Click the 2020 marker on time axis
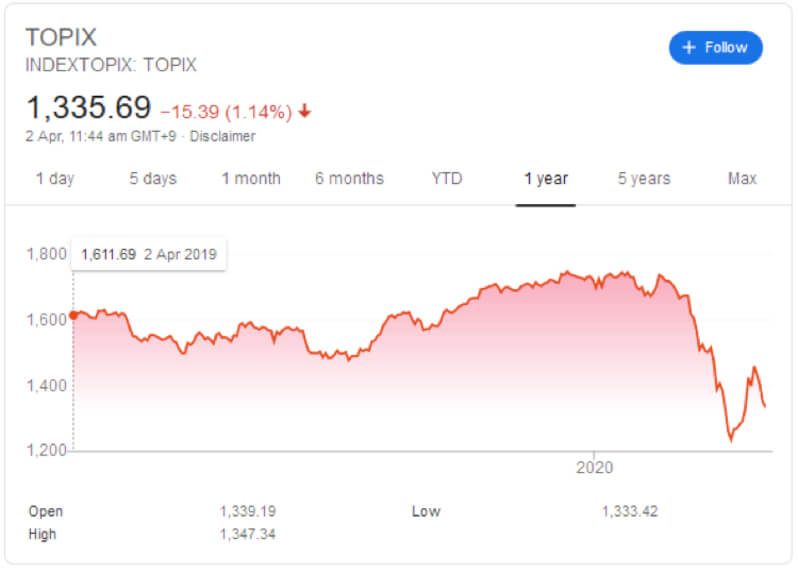The image size is (798, 572). click(594, 467)
